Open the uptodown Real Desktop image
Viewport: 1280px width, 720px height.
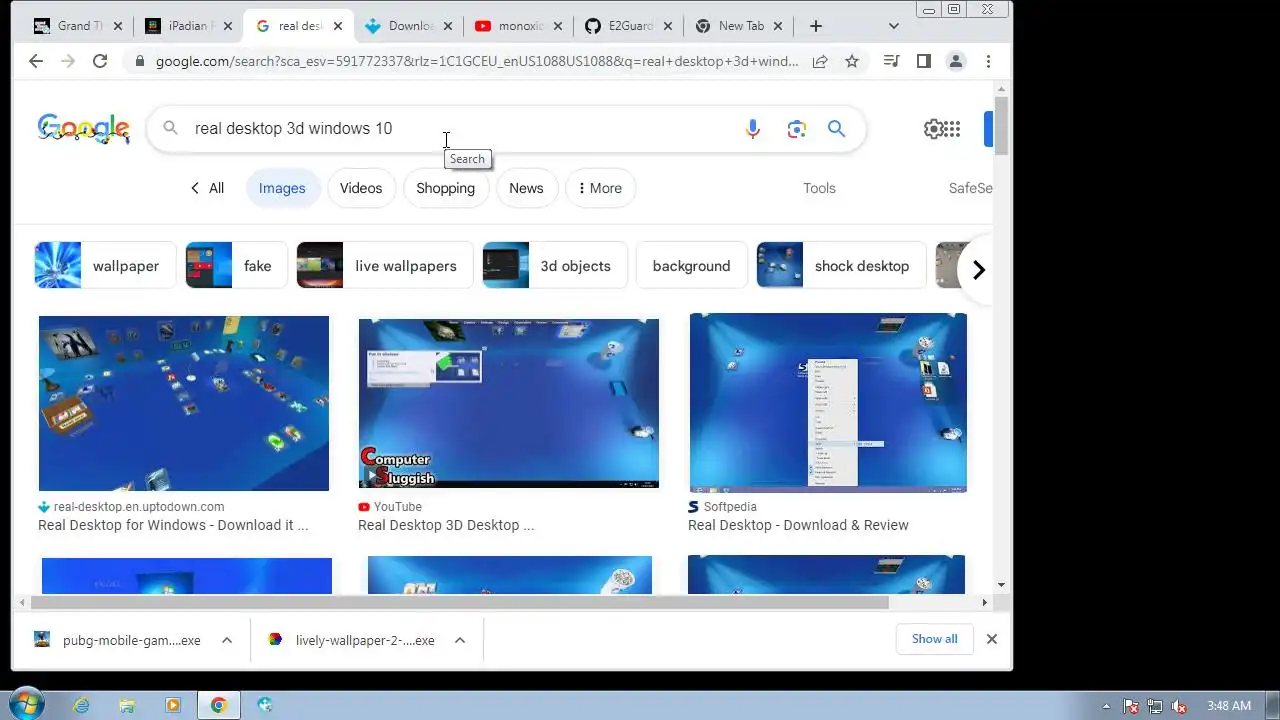tap(184, 403)
